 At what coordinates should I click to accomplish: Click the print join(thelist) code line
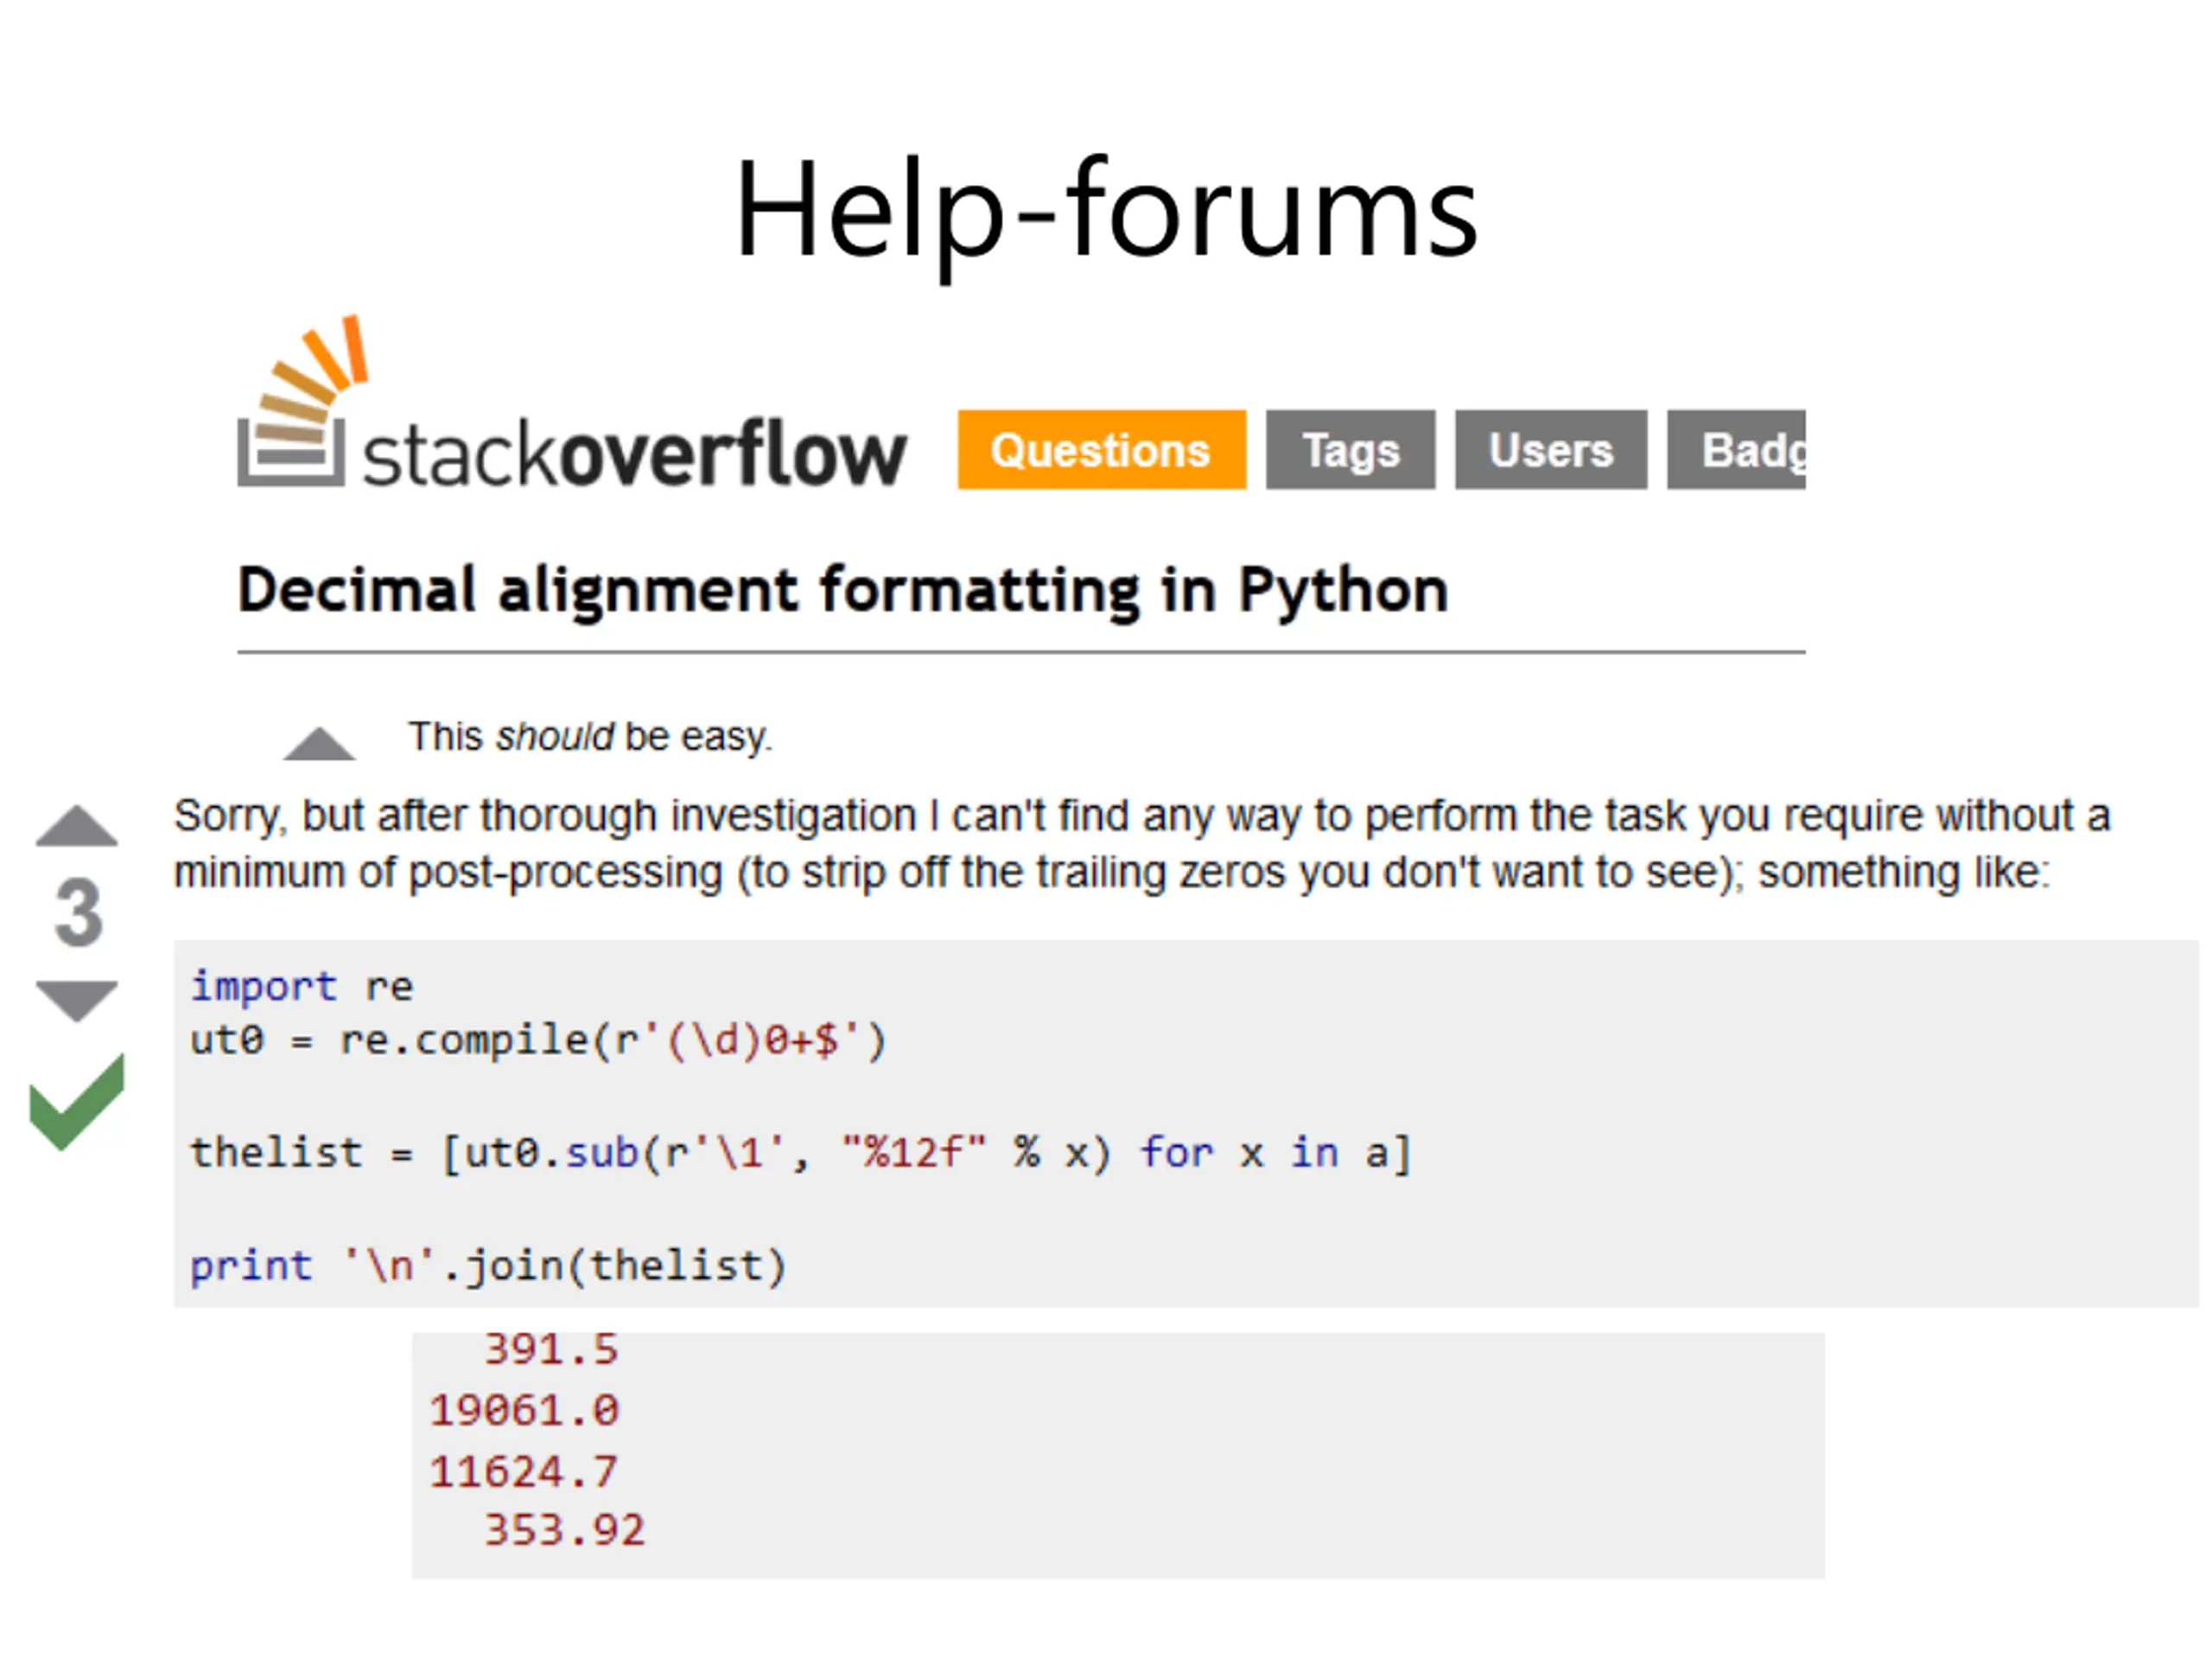coord(488,1266)
